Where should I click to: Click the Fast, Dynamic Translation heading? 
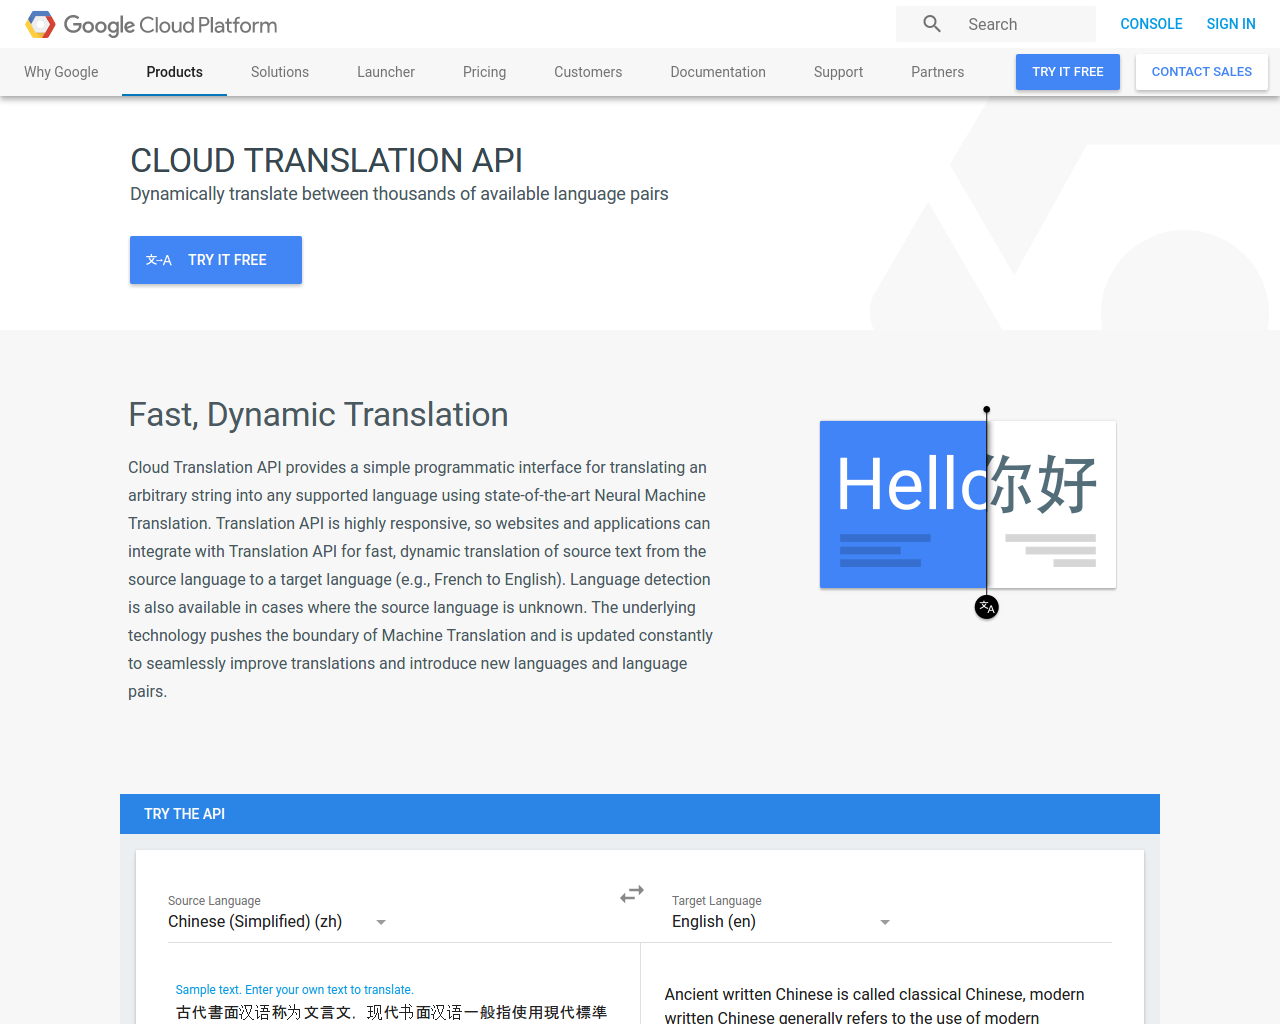318,414
